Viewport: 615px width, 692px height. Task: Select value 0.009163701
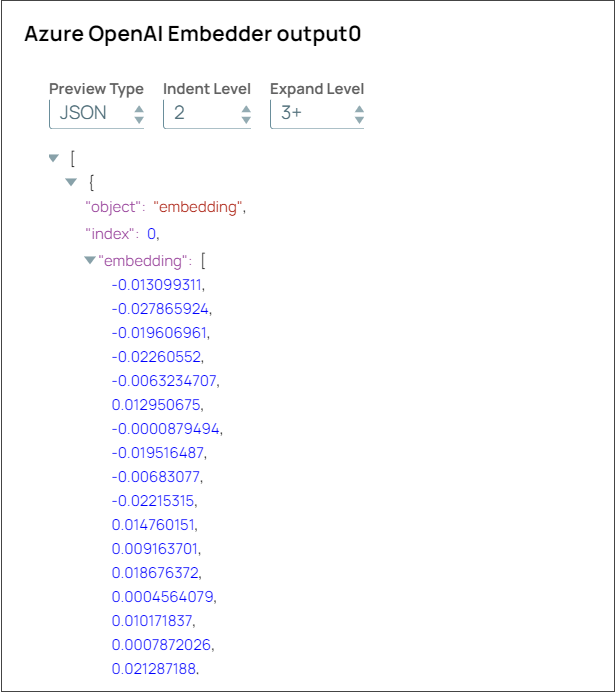[x=154, y=549]
